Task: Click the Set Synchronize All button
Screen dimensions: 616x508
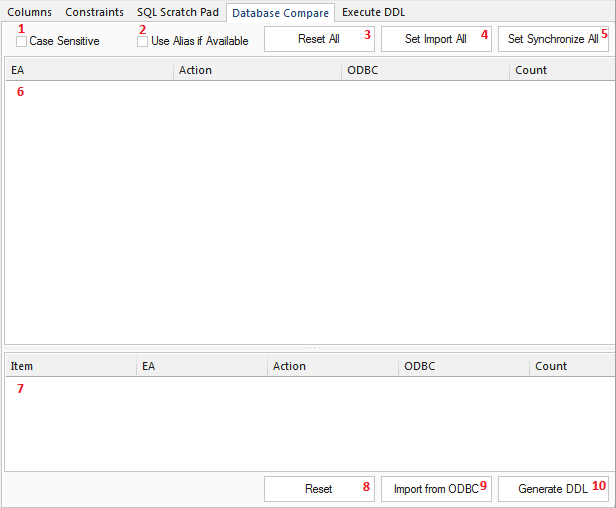Action: (x=553, y=39)
